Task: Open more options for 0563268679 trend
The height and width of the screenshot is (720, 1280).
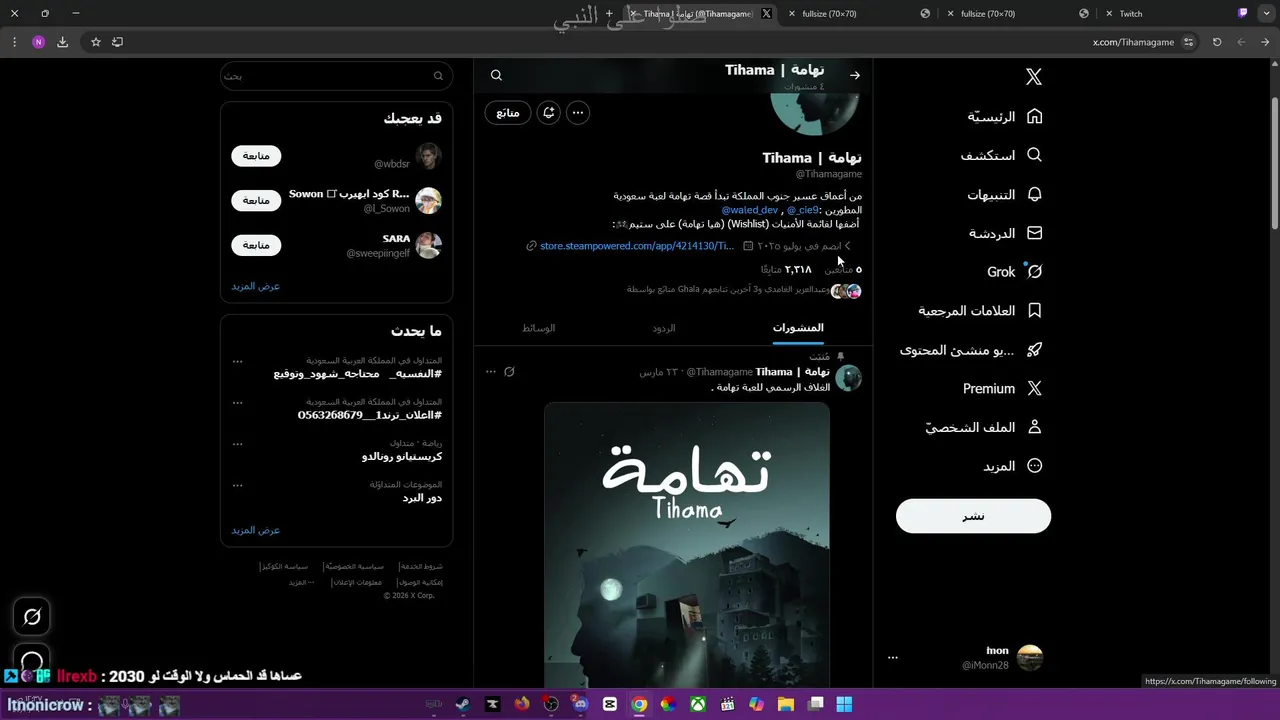Action: [x=237, y=402]
